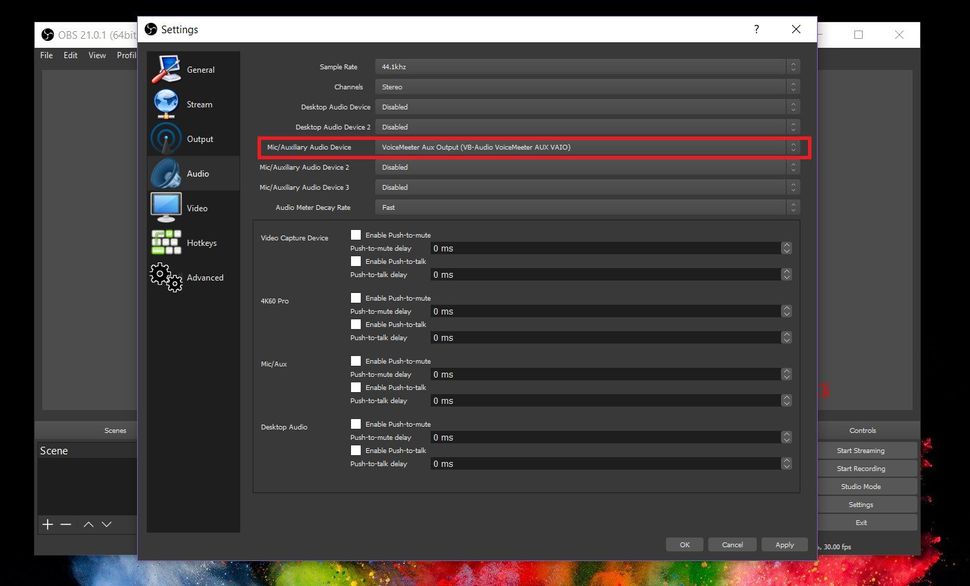The width and height of the screenshot is (970, 586).
Task: Open the Edit menu
Action: [69, 55]
